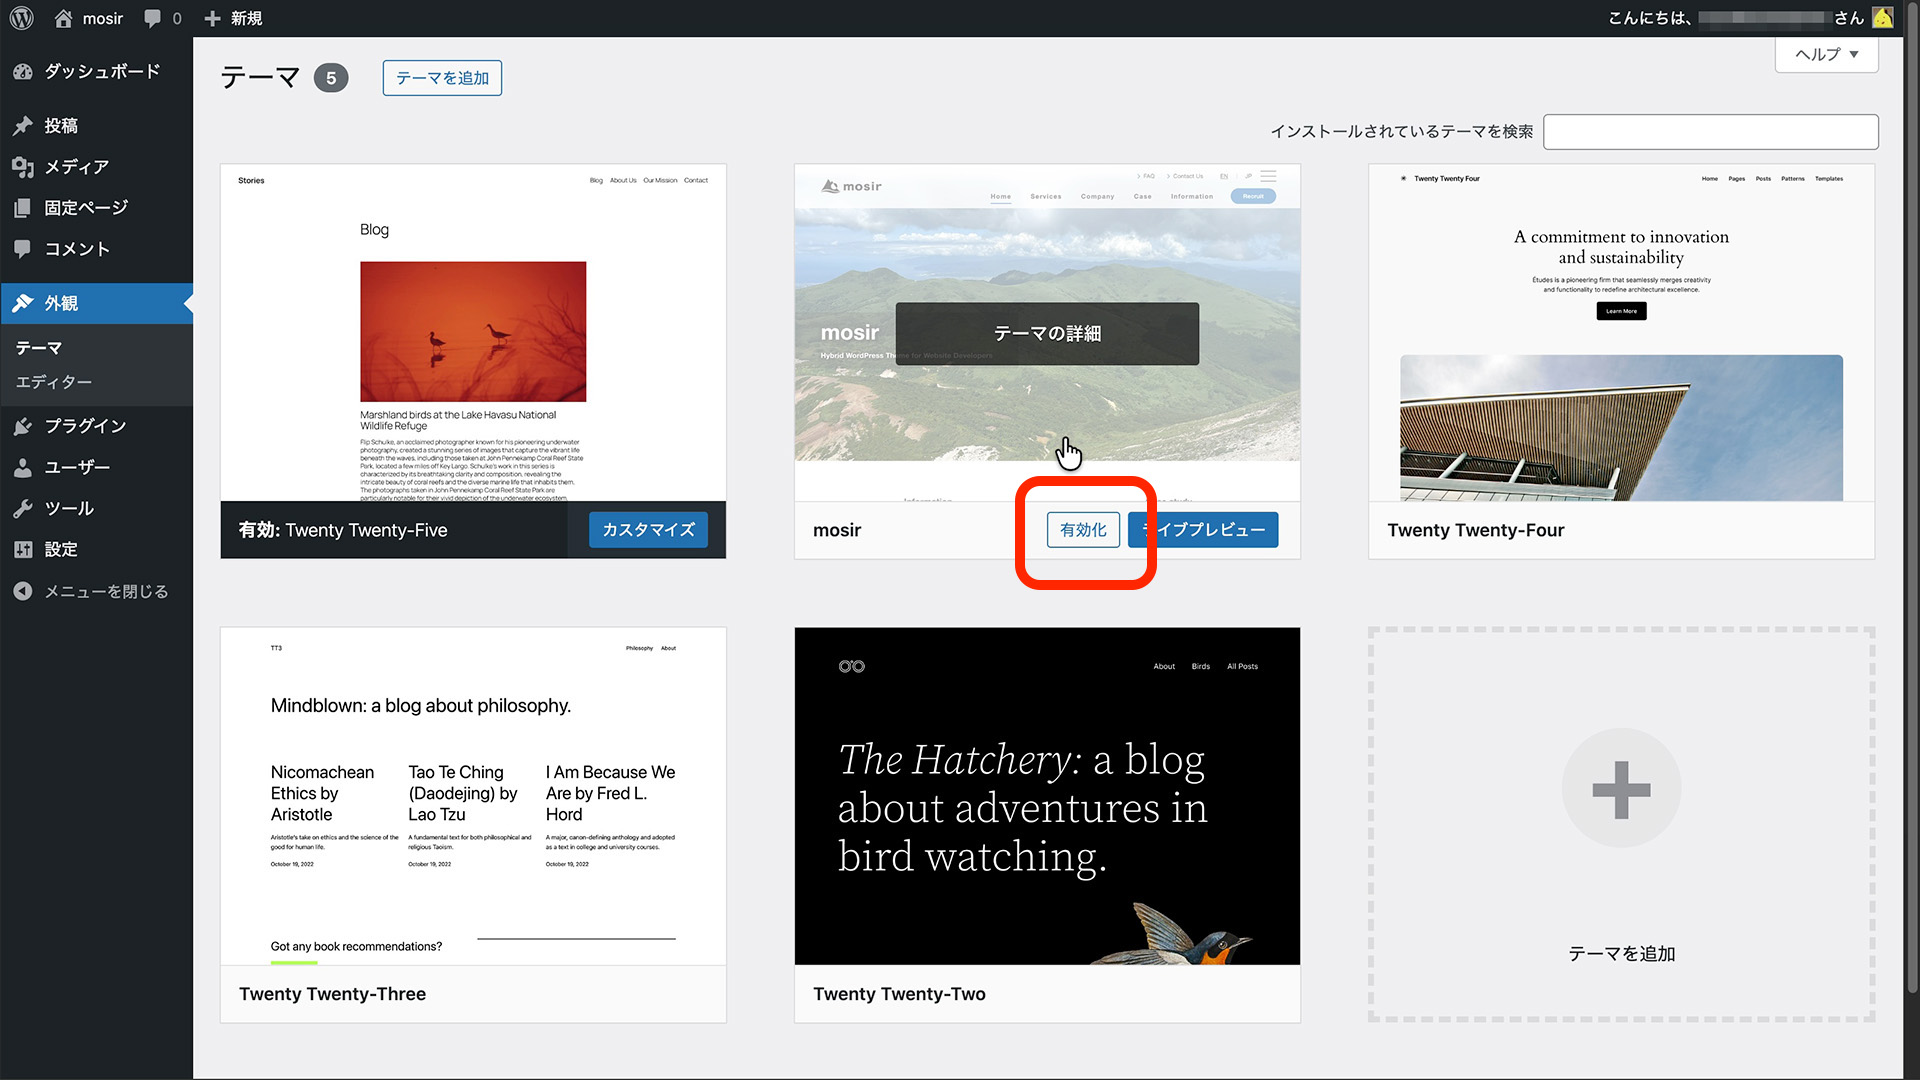1920x1080 pixels.
Task: Click the large plus add-theme tile
Action: [1621, 790]
